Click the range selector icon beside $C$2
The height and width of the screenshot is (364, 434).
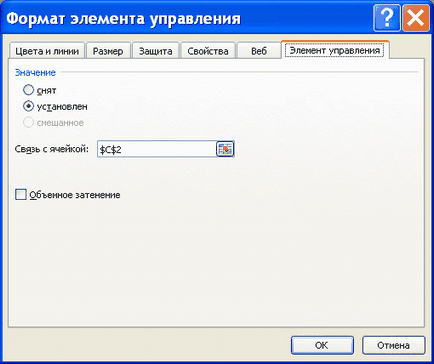click(225, 149)
